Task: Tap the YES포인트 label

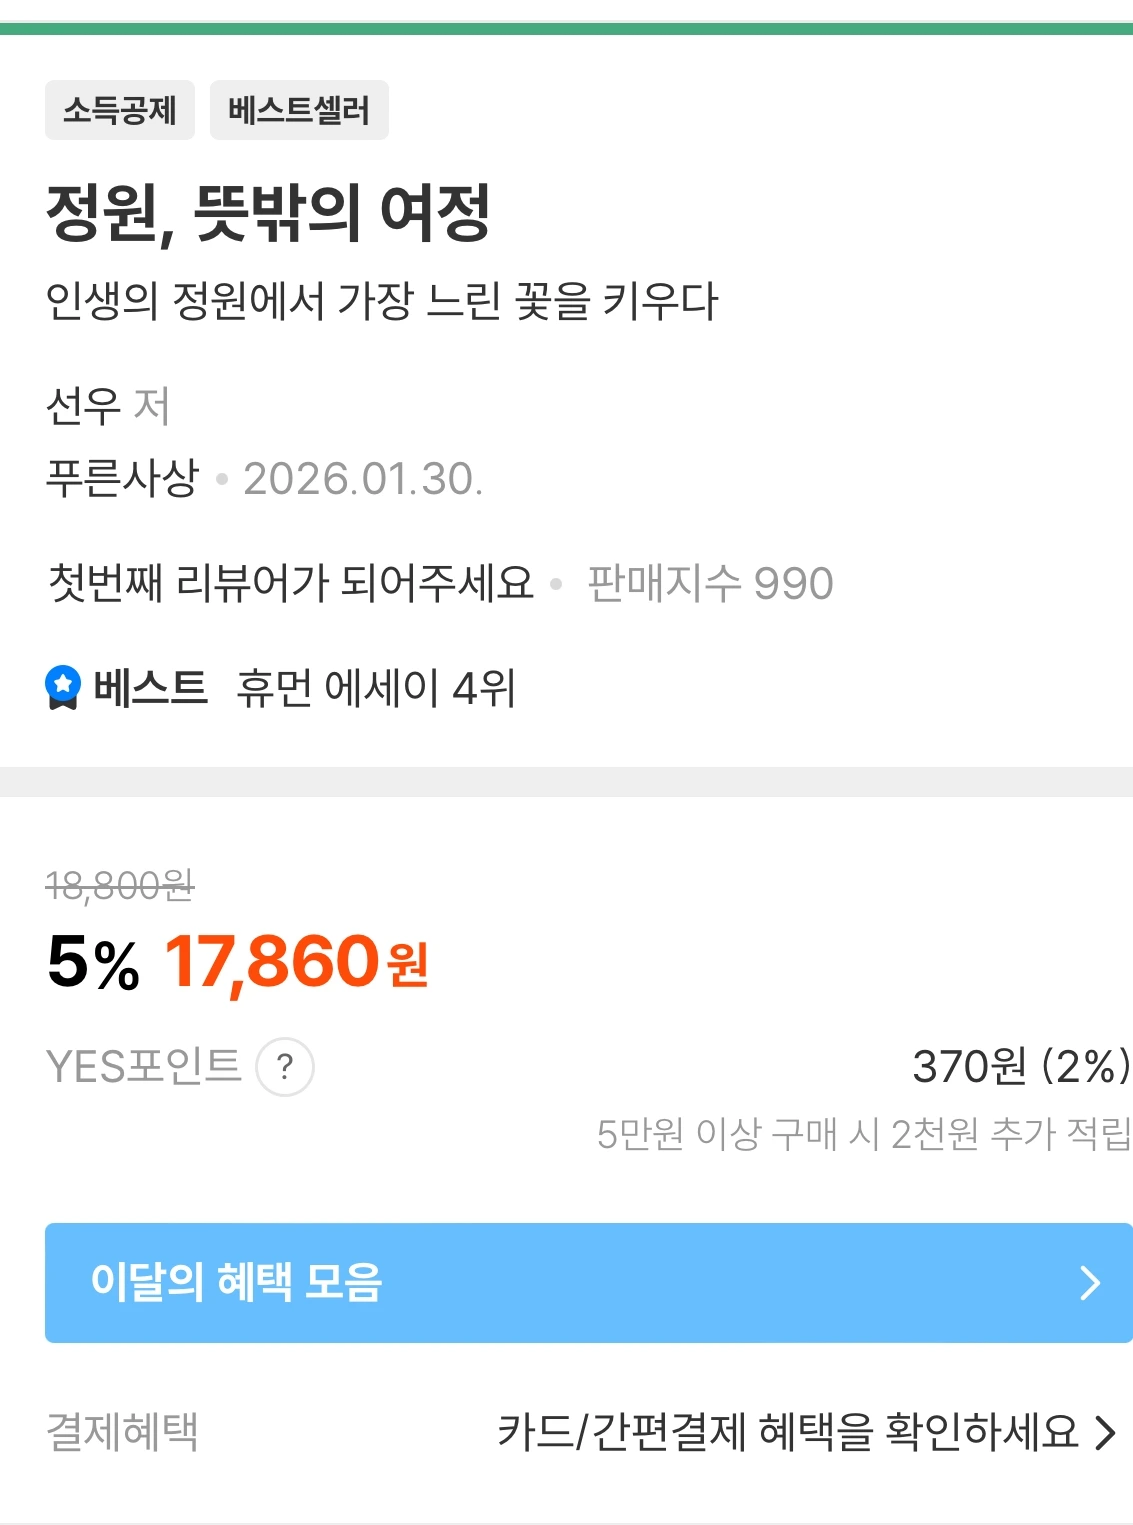Action: [144, 1066]
